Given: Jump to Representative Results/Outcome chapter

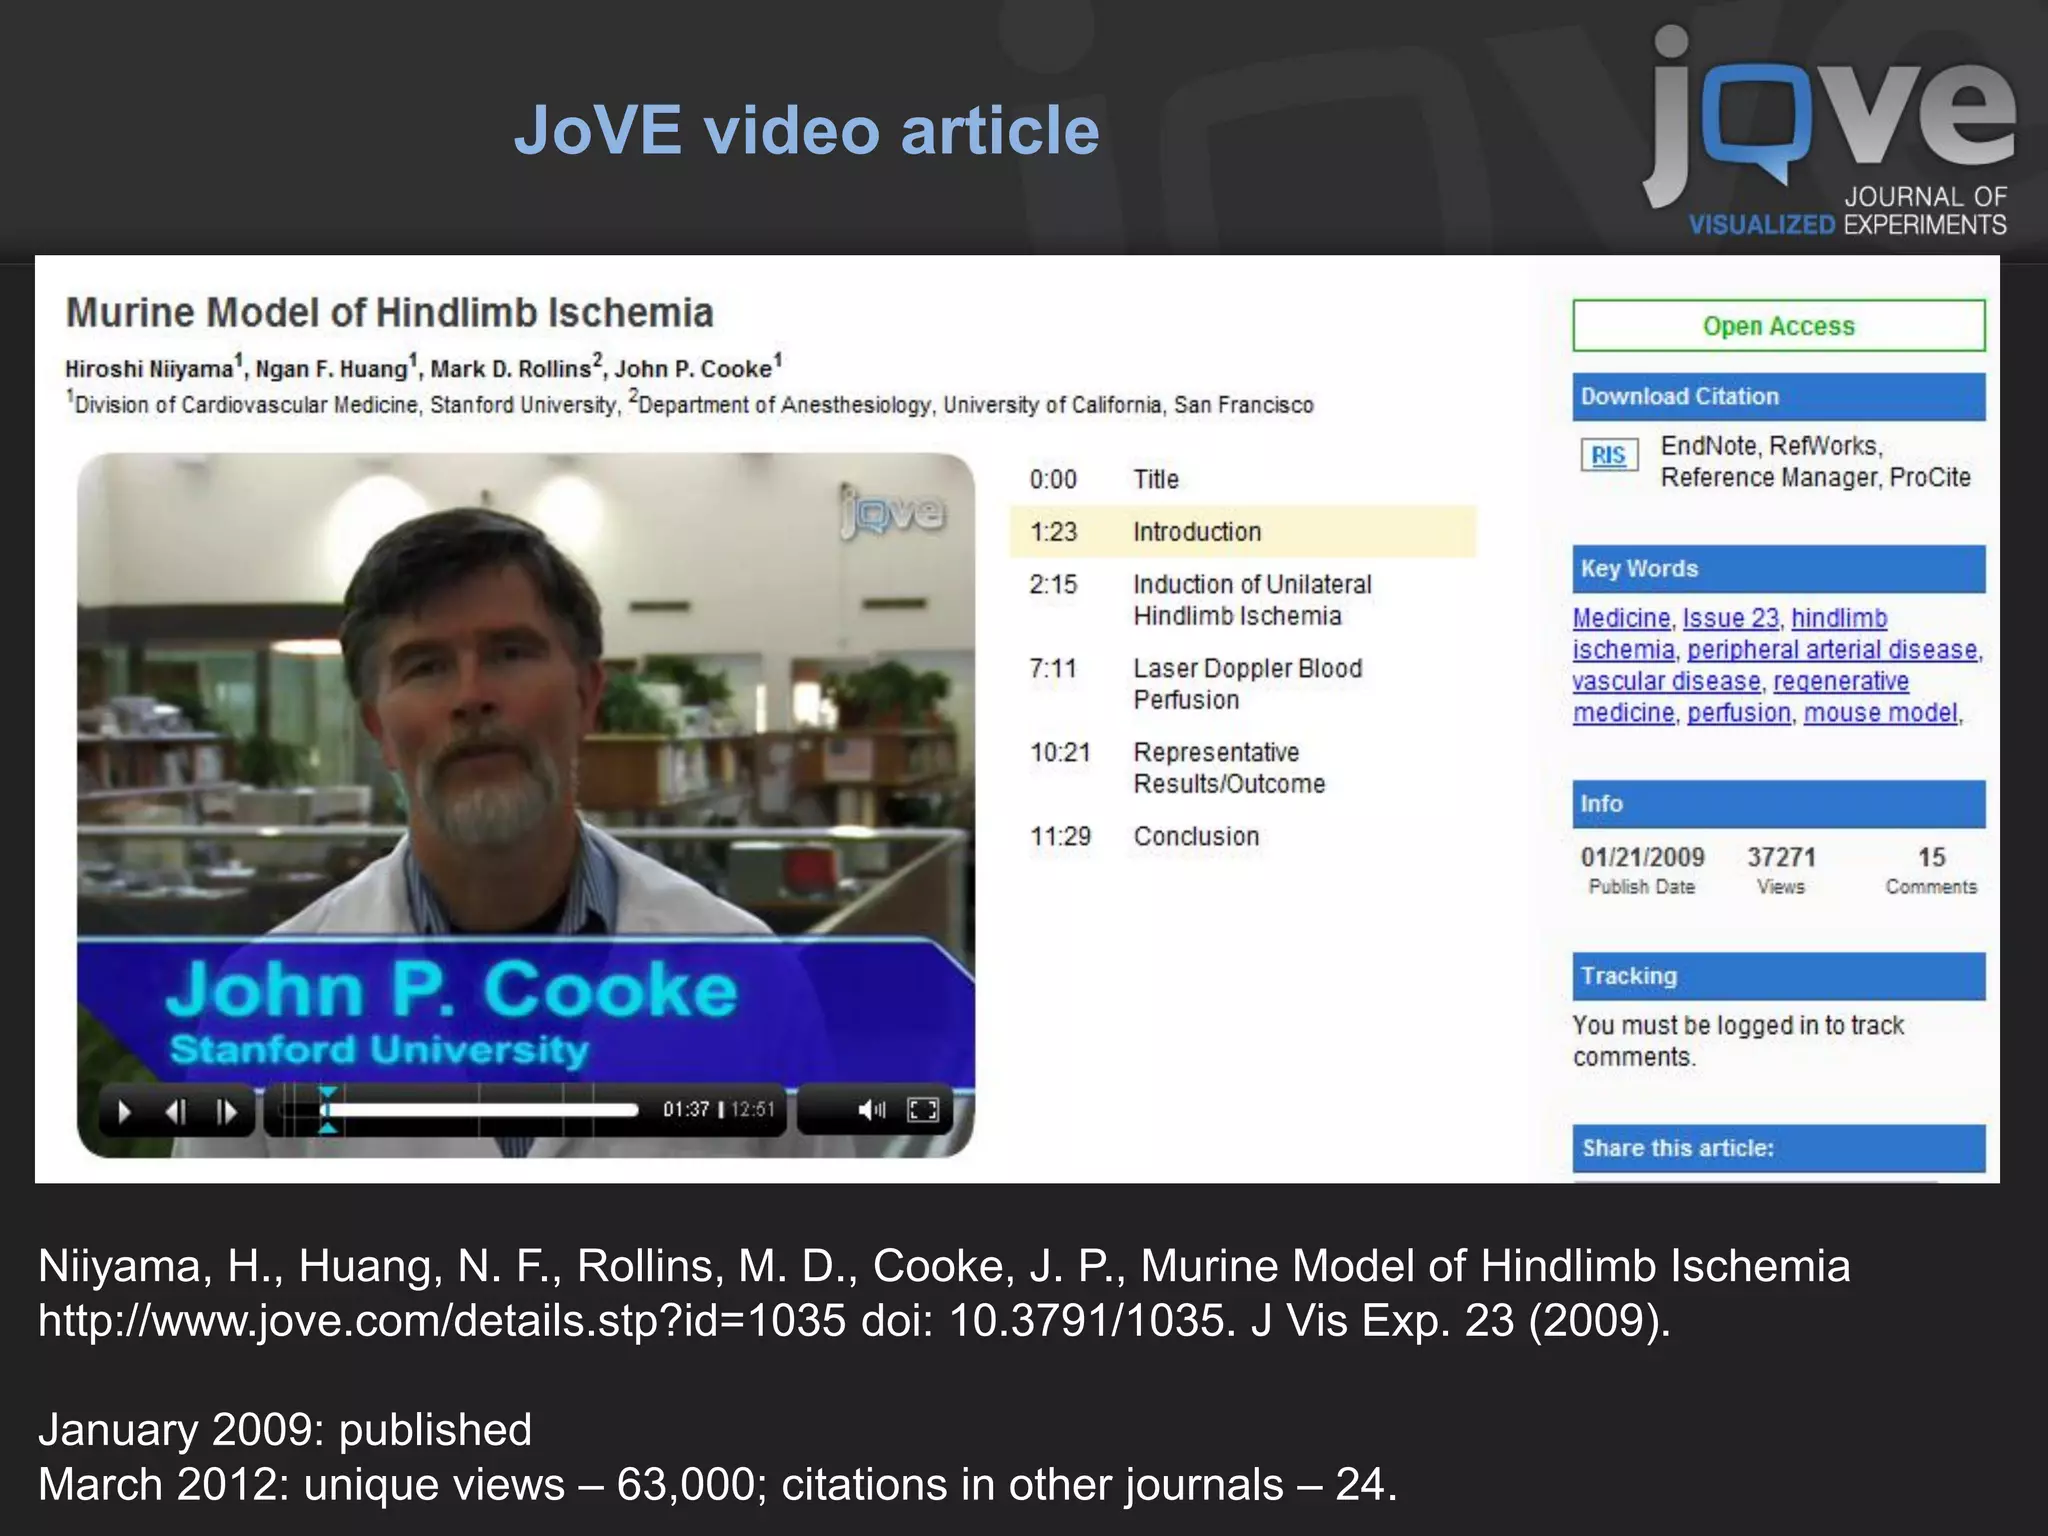Looking at the screenshot, I should point(1243,768).
